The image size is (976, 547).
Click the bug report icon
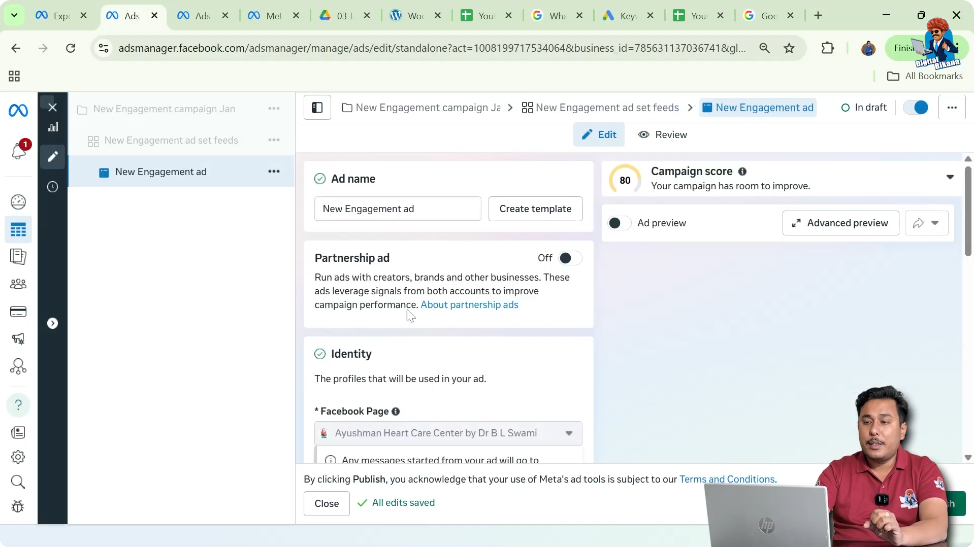coord(18,507)
